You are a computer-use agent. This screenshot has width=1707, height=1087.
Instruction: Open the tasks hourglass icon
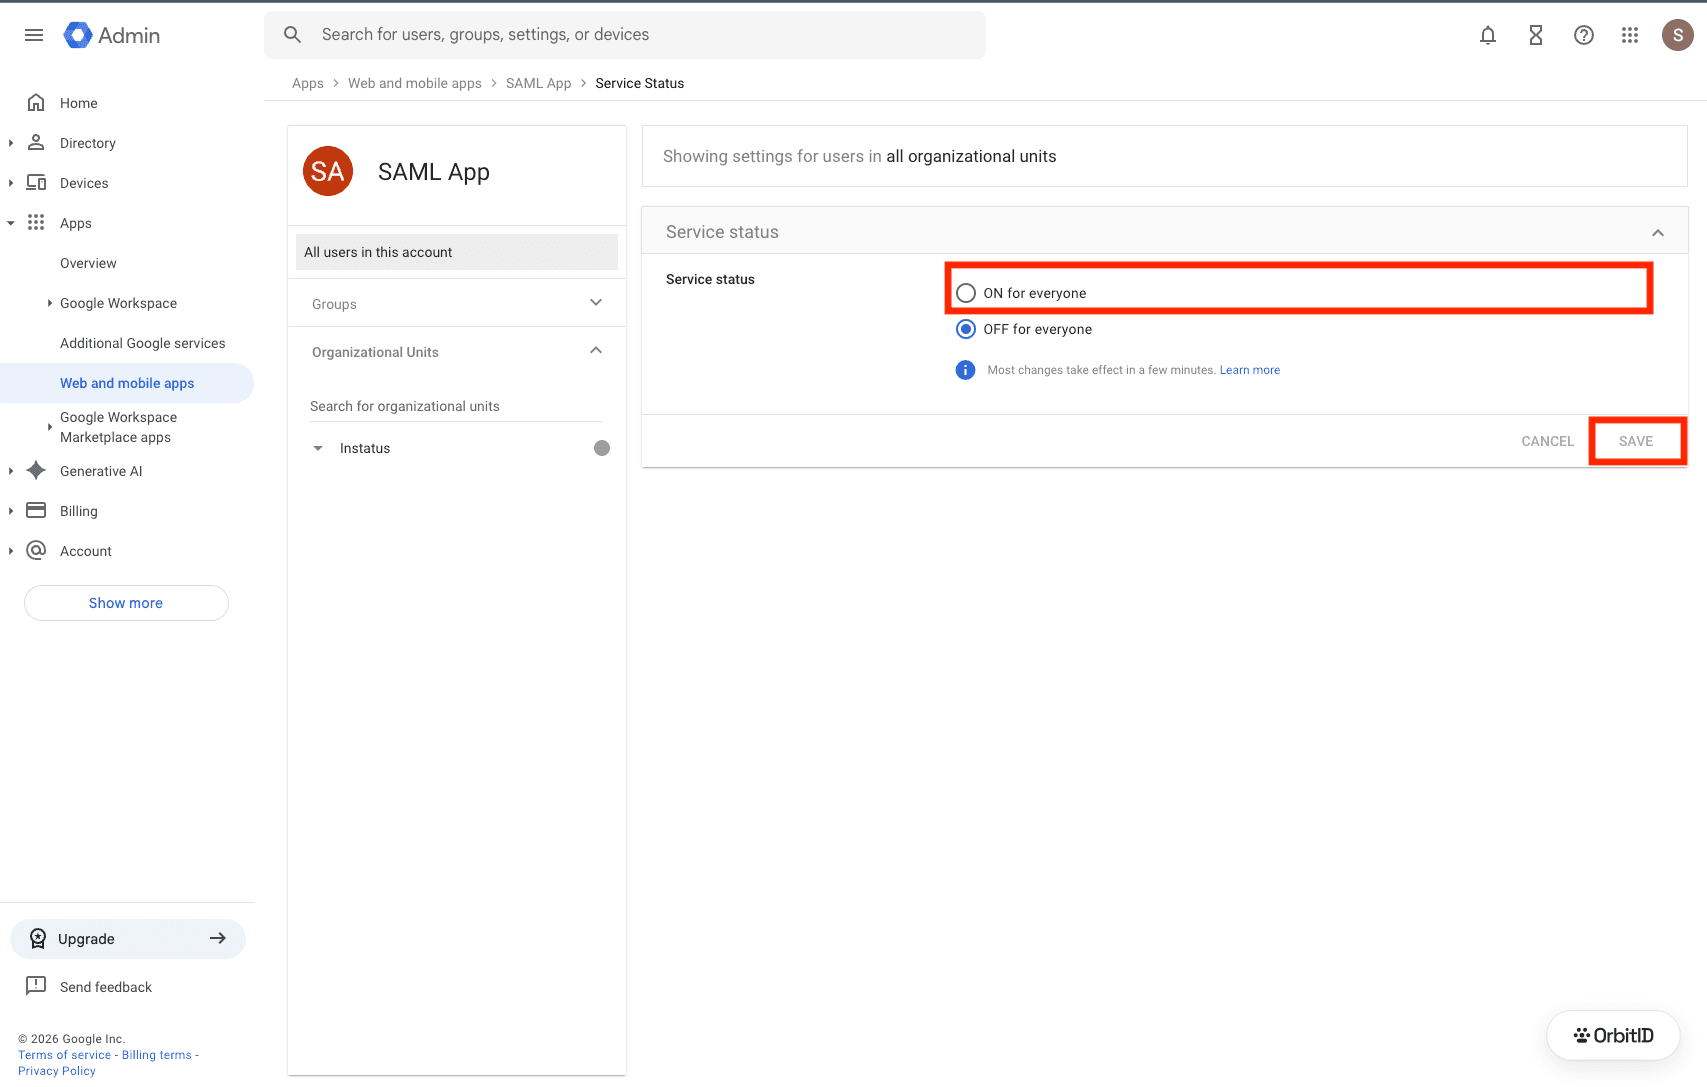coord(1536,35)
